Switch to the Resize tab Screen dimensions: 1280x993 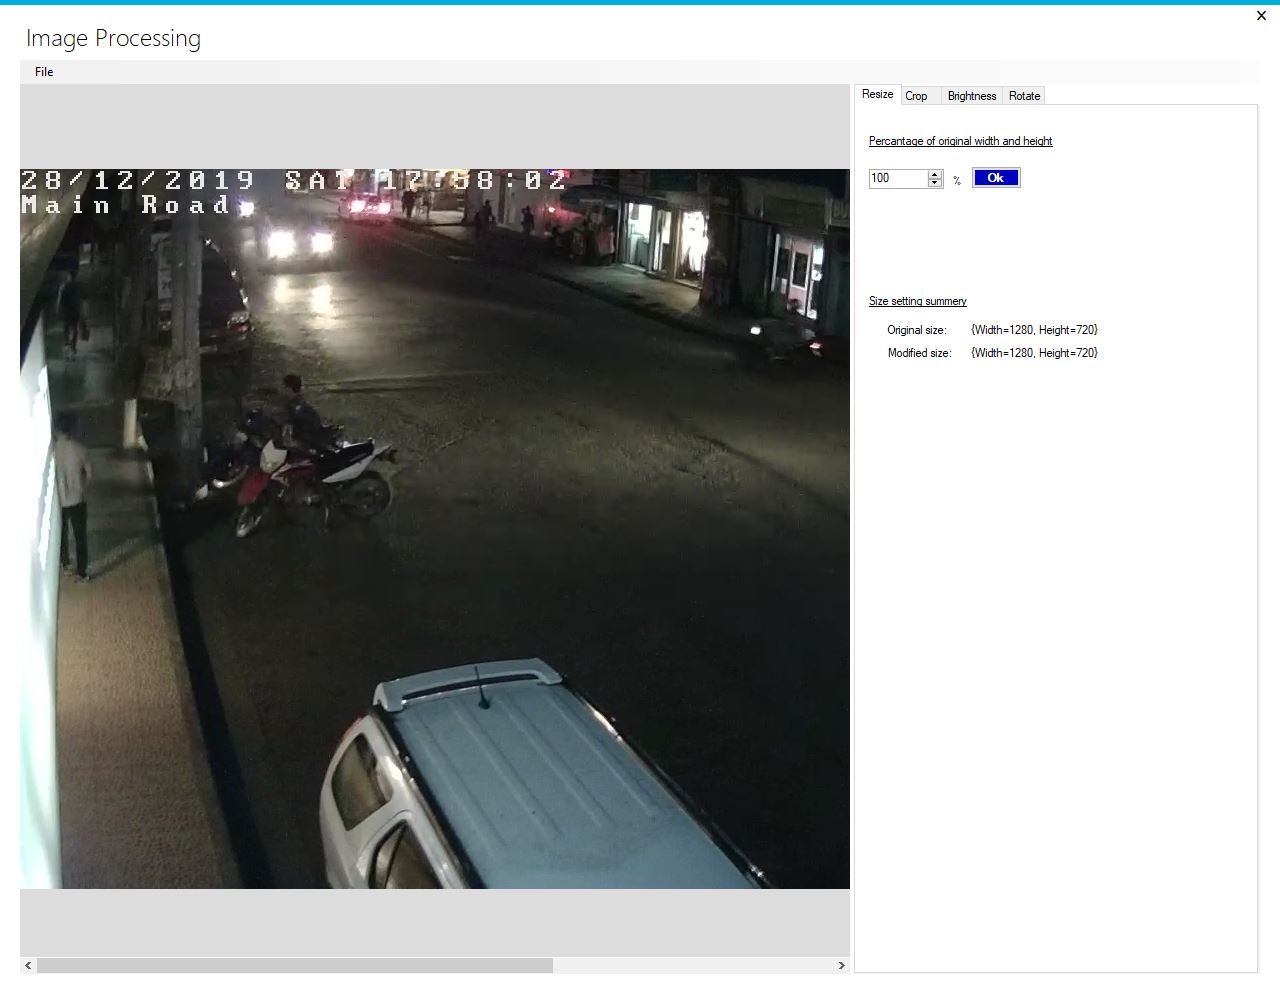tap(877, 94)
